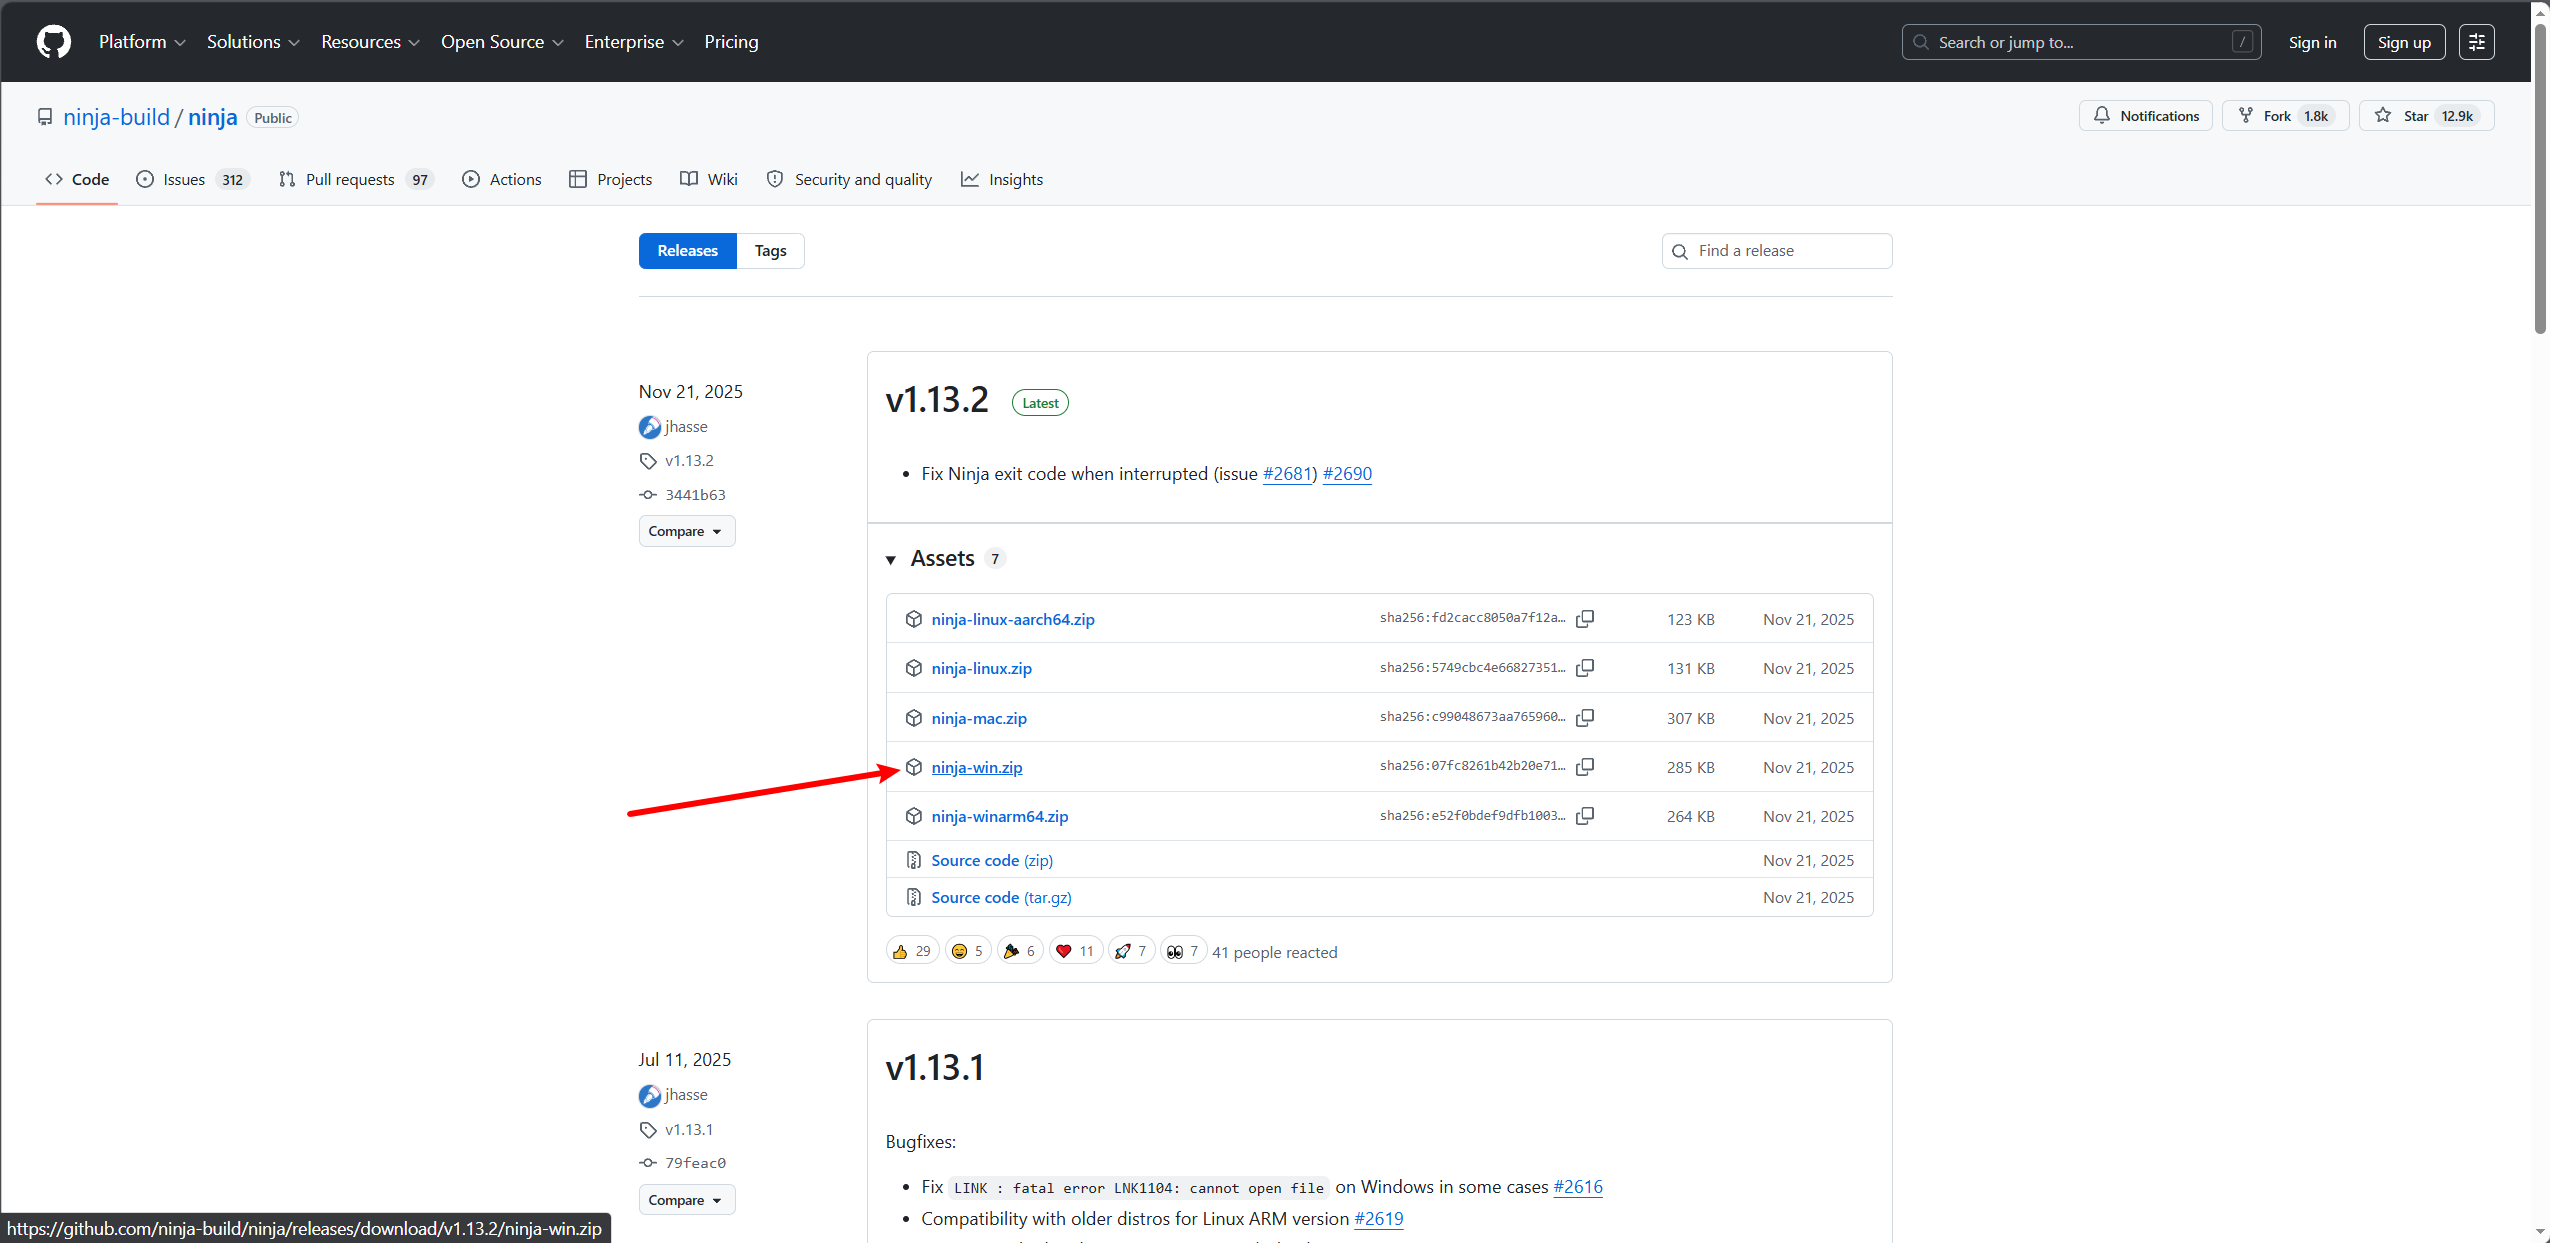Viewport: 2550px width, 1243px height.
Task: Download the ninja-win.zip asset
Action: tap(976, 767)
